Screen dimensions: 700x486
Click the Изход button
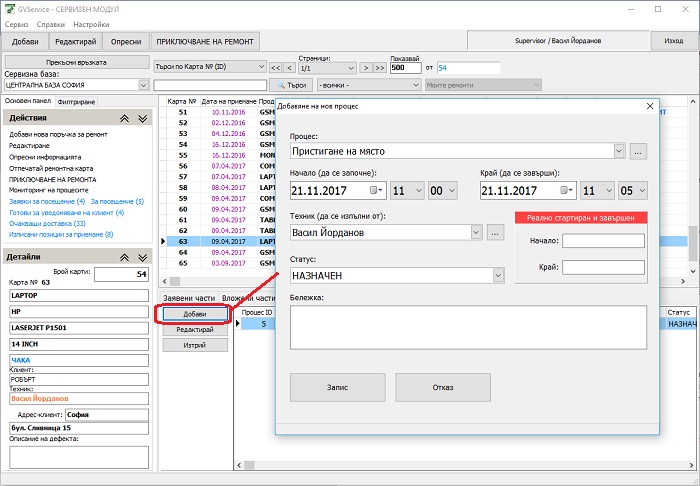tap(673, 41)
